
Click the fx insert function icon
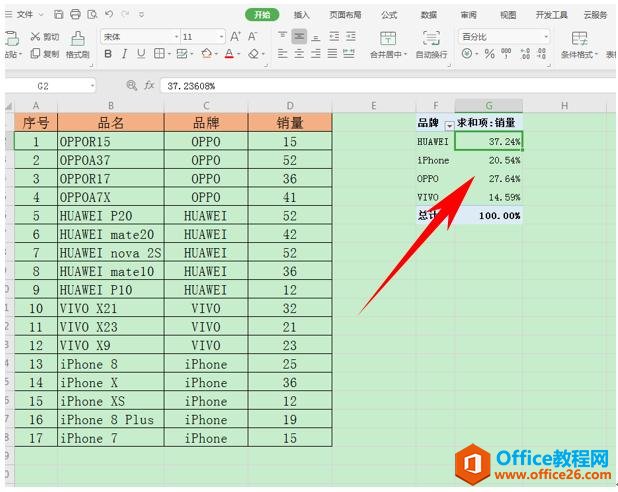(x=149, y=86)
